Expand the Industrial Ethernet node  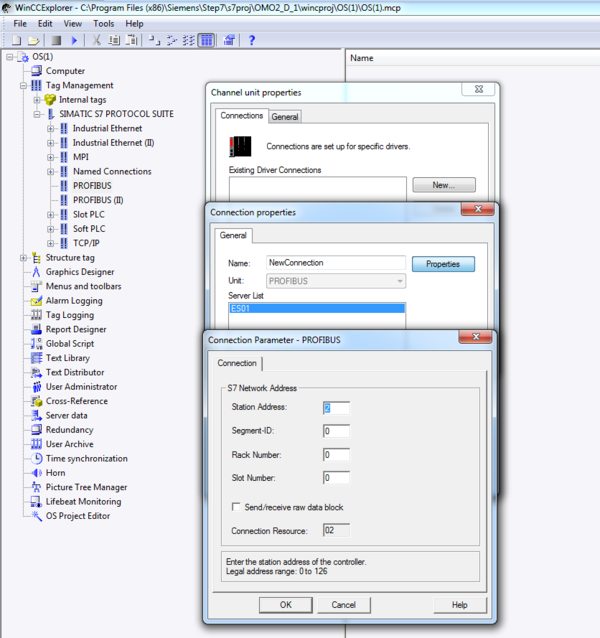coord(50,129)
